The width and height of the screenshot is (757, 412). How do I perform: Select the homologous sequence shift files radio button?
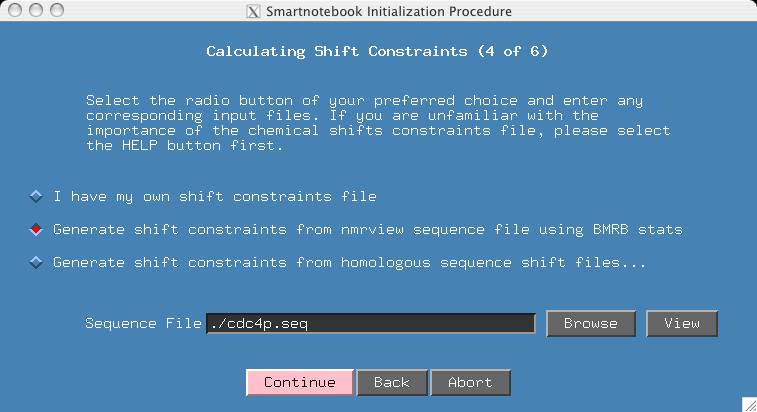(37, 263)
